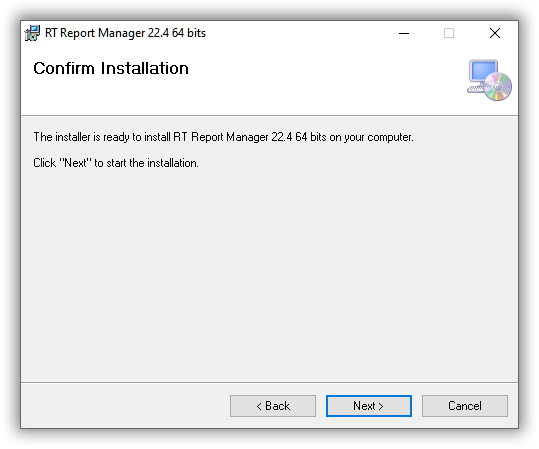This screenshot has width=539, height=449.
Task: Click the blue monitor graphic in banner
Action: point(484,71)
